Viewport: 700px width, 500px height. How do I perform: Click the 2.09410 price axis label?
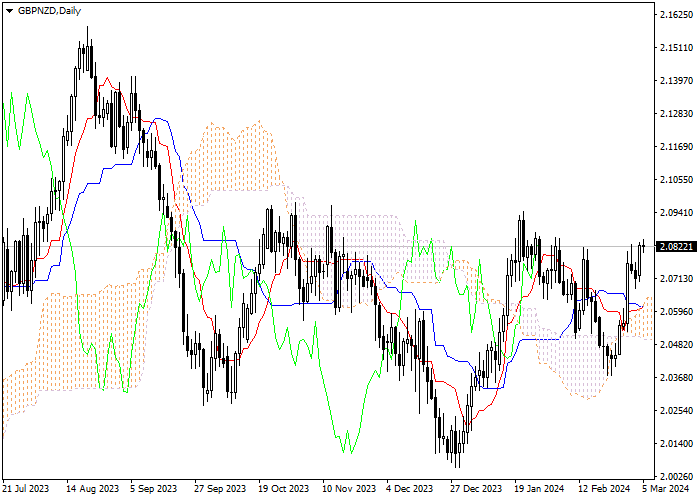(x=676, y=212)
